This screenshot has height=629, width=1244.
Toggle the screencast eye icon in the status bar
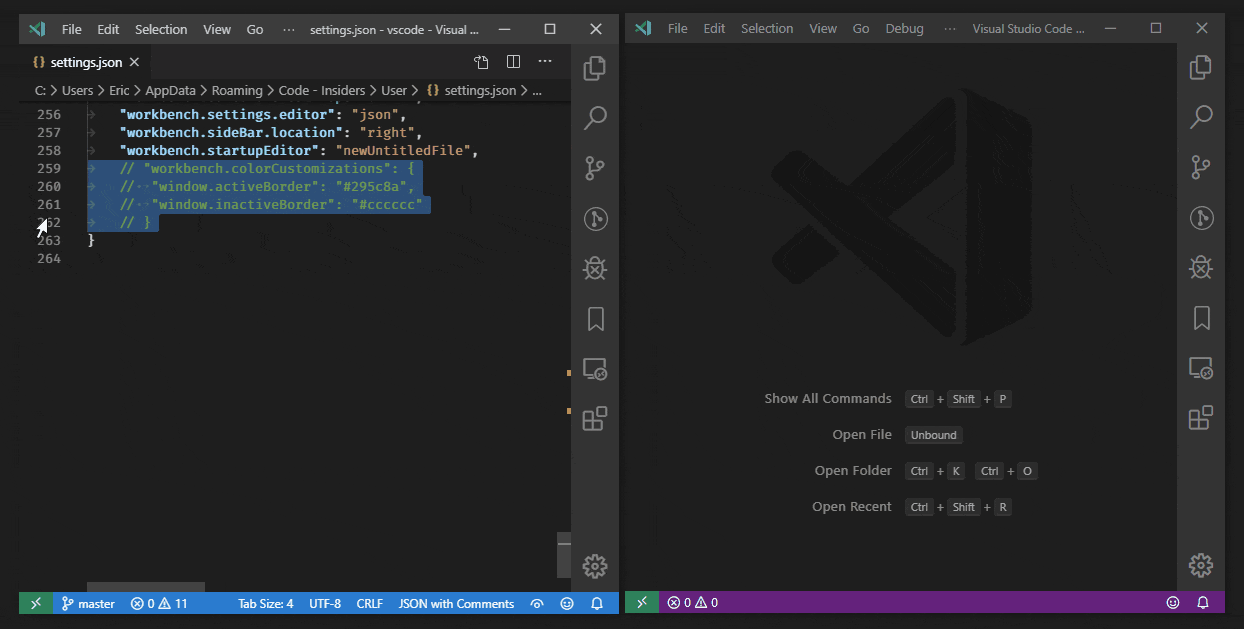pos(537,603)
